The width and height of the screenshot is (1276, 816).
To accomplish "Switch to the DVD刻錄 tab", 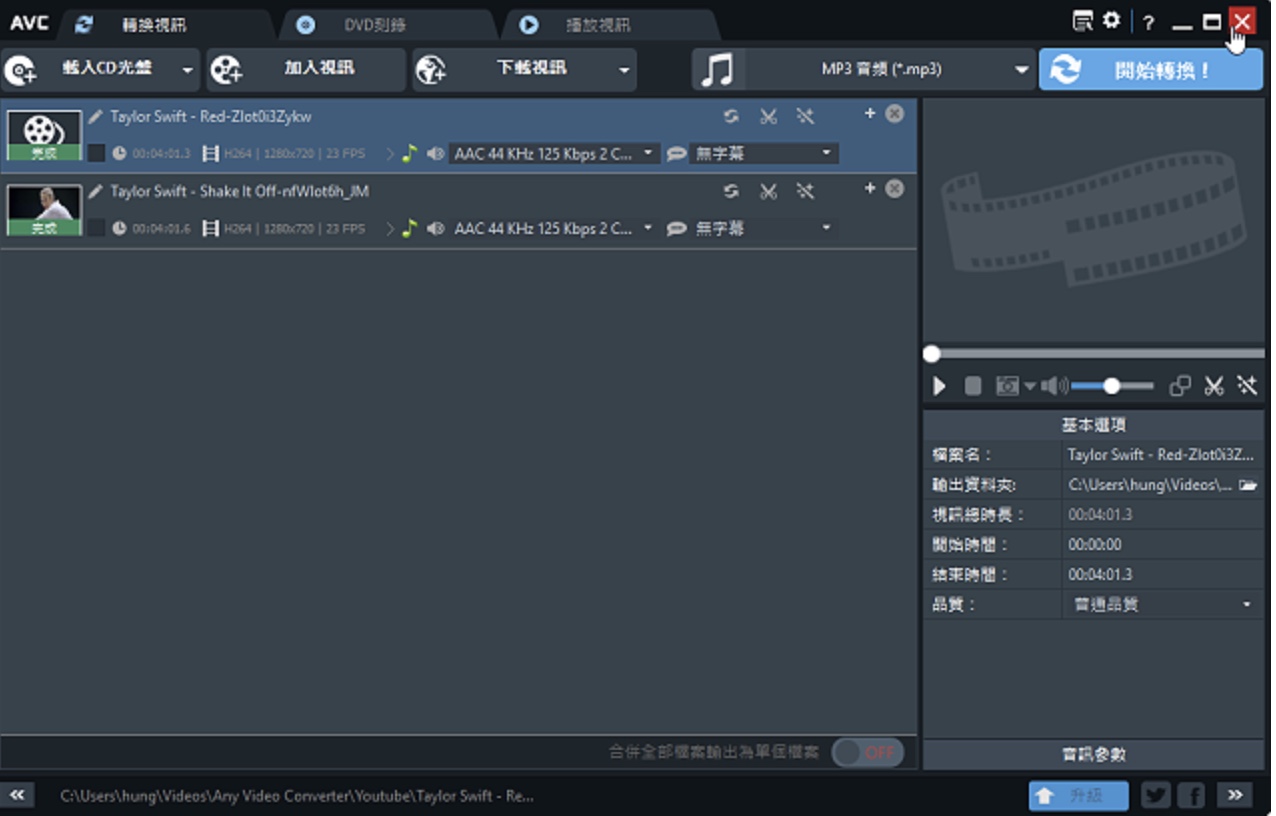I will (x=385, y=25).
